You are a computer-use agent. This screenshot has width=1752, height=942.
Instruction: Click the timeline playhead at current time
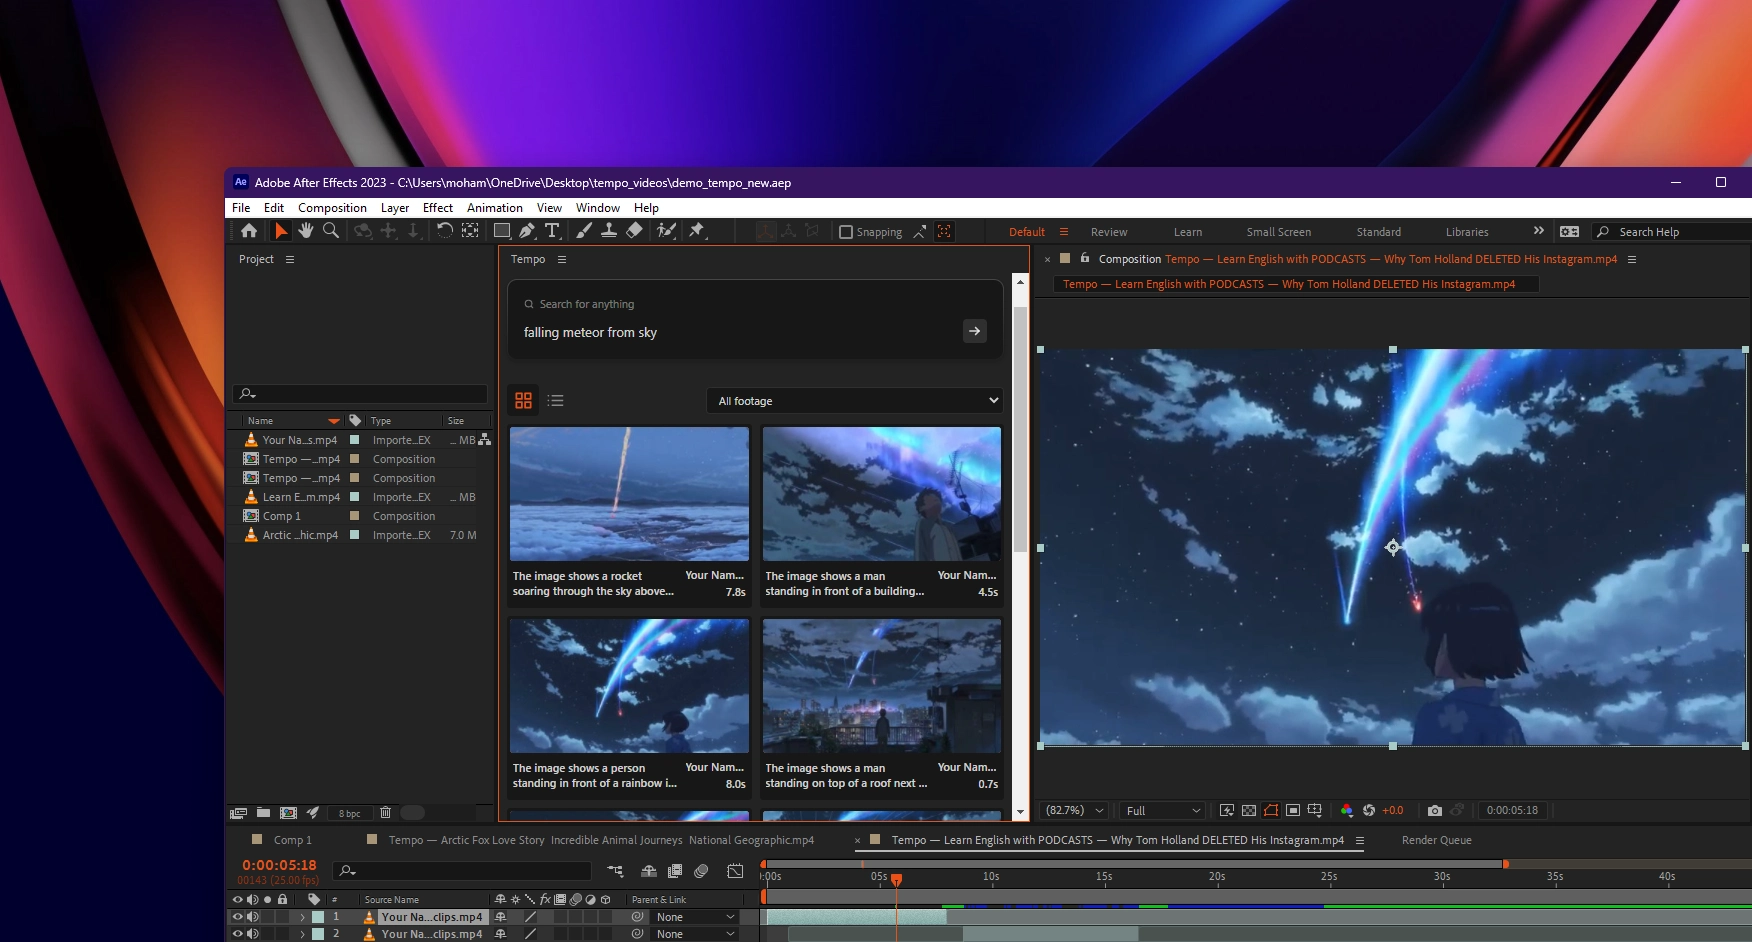[897, 879]
